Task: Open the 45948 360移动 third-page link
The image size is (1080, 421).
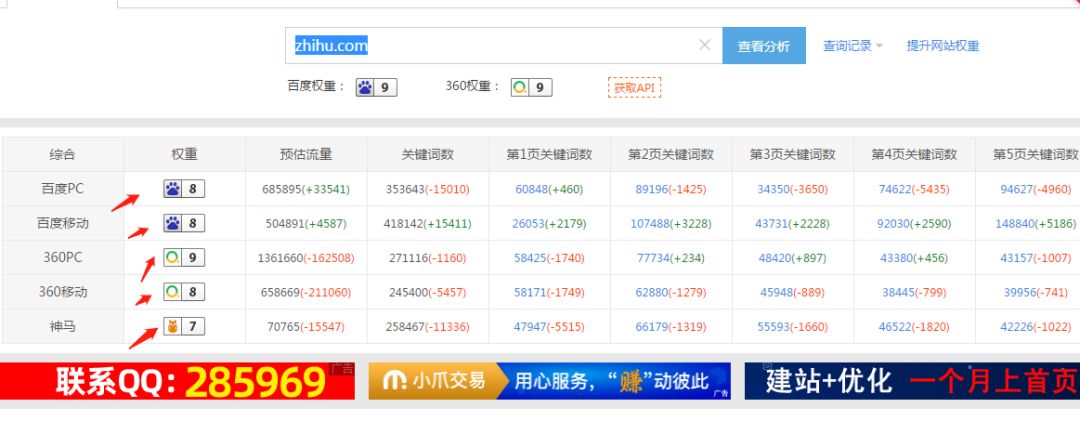Action: (x=777, y=292)
